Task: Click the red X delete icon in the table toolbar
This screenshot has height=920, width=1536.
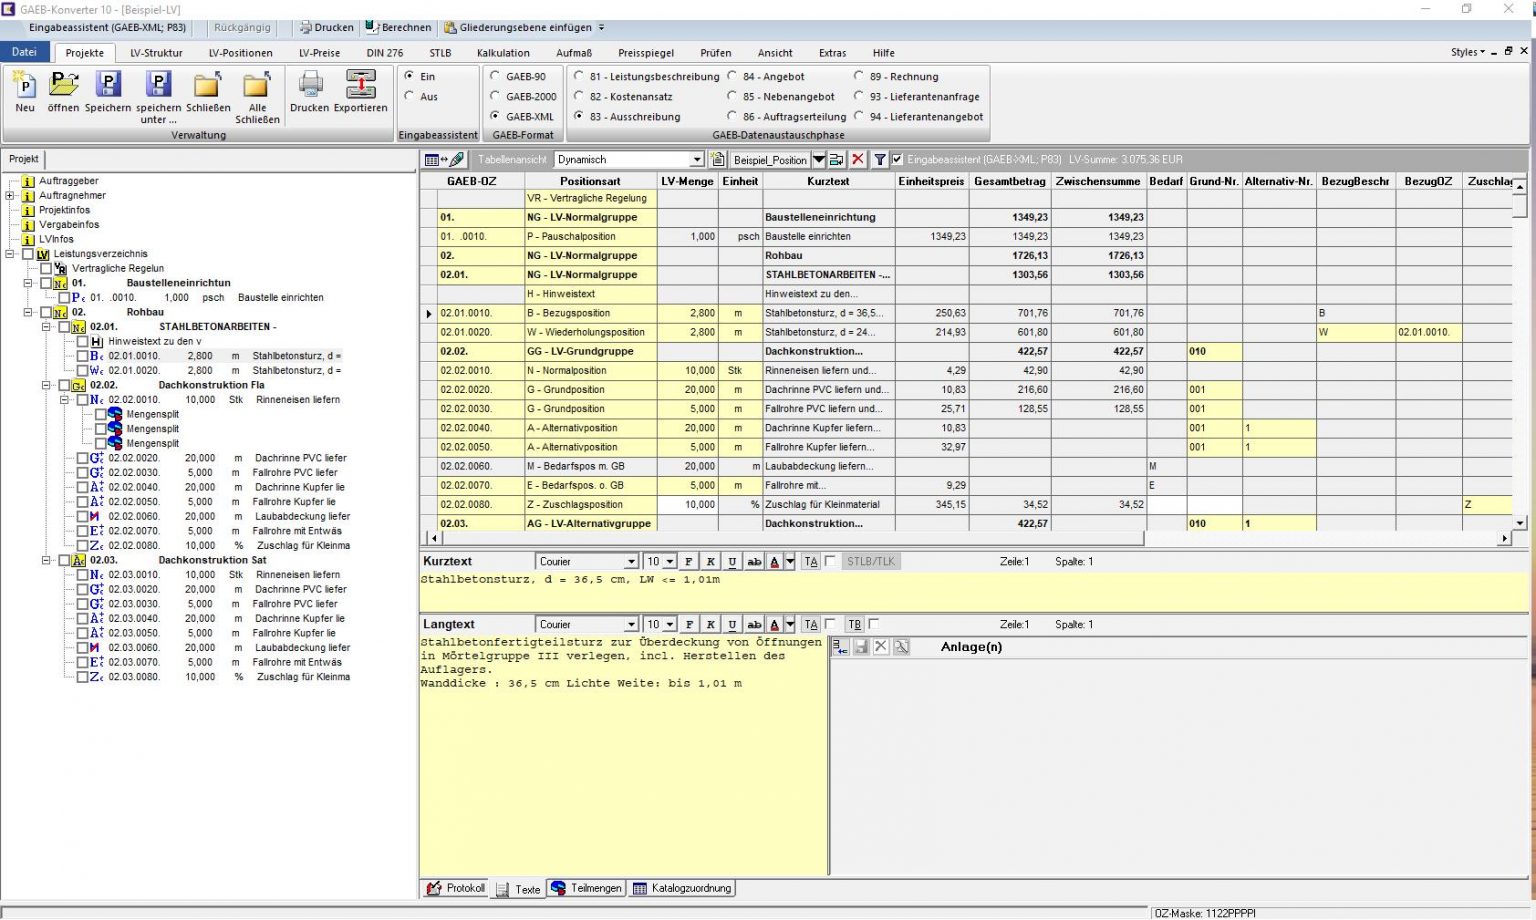Action: pos(858,160)
